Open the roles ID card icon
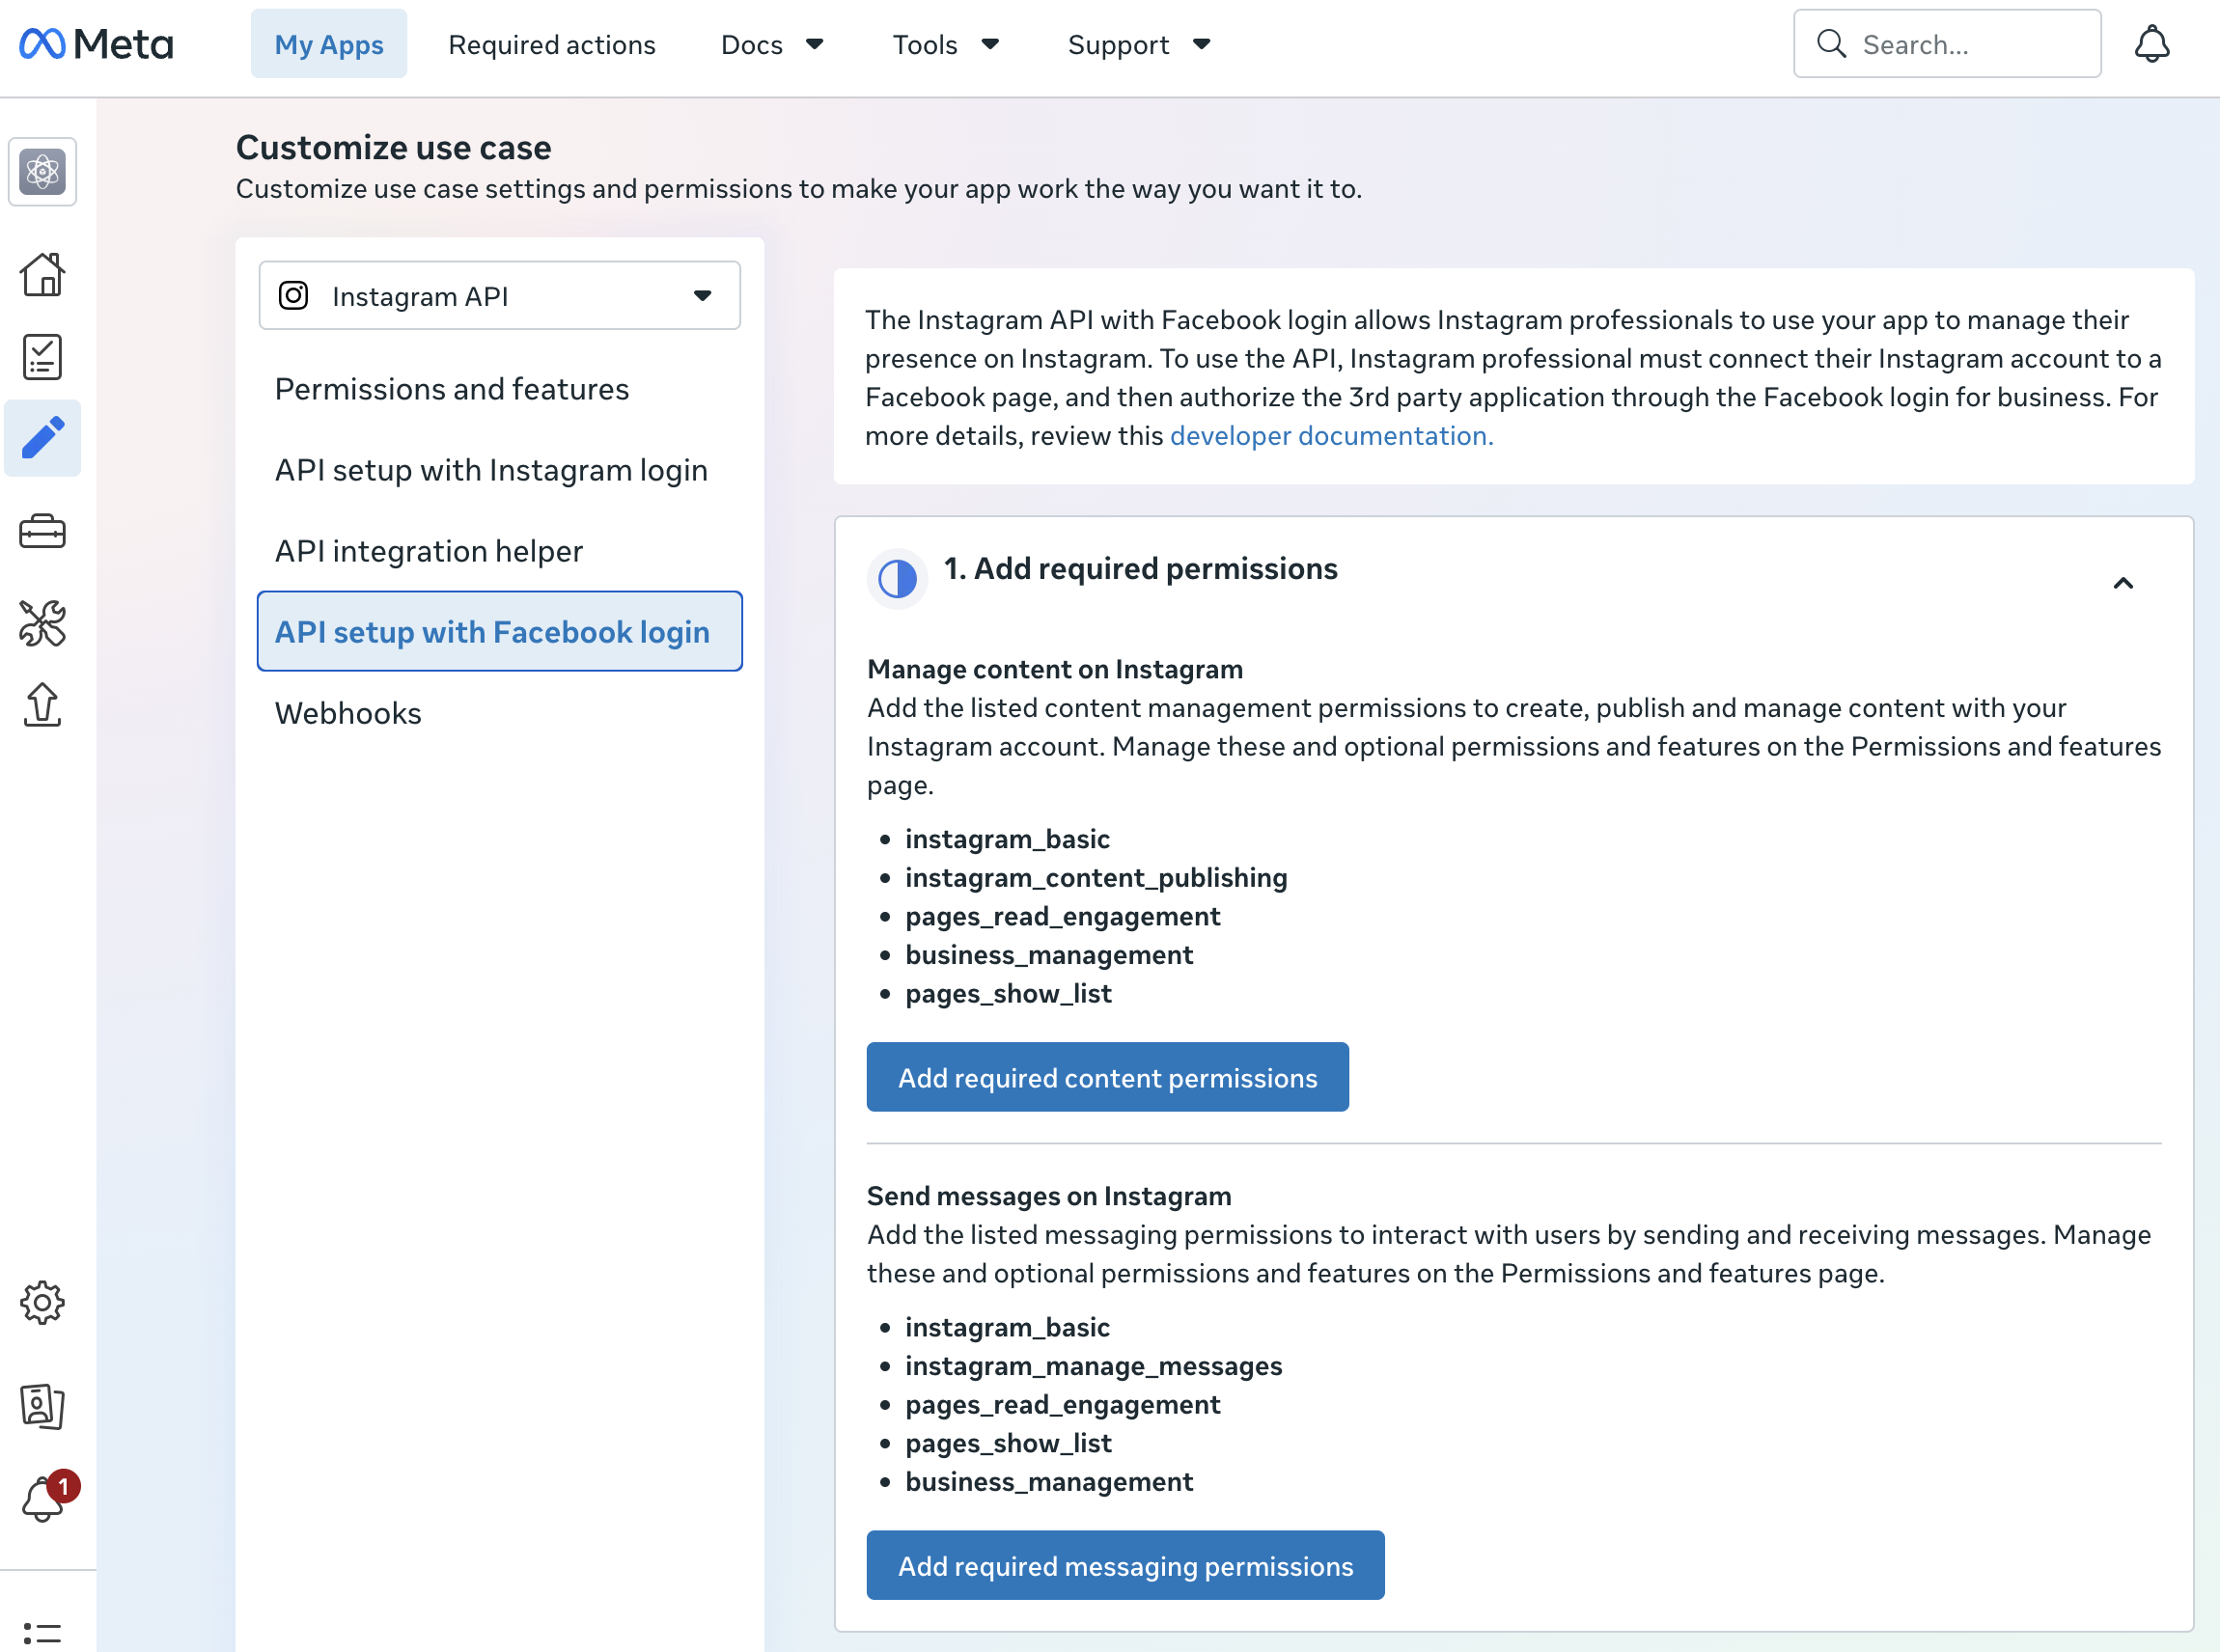The width and height of the screenshot is (2220, 1652). pyautogui.click(x=42, y=1407)
